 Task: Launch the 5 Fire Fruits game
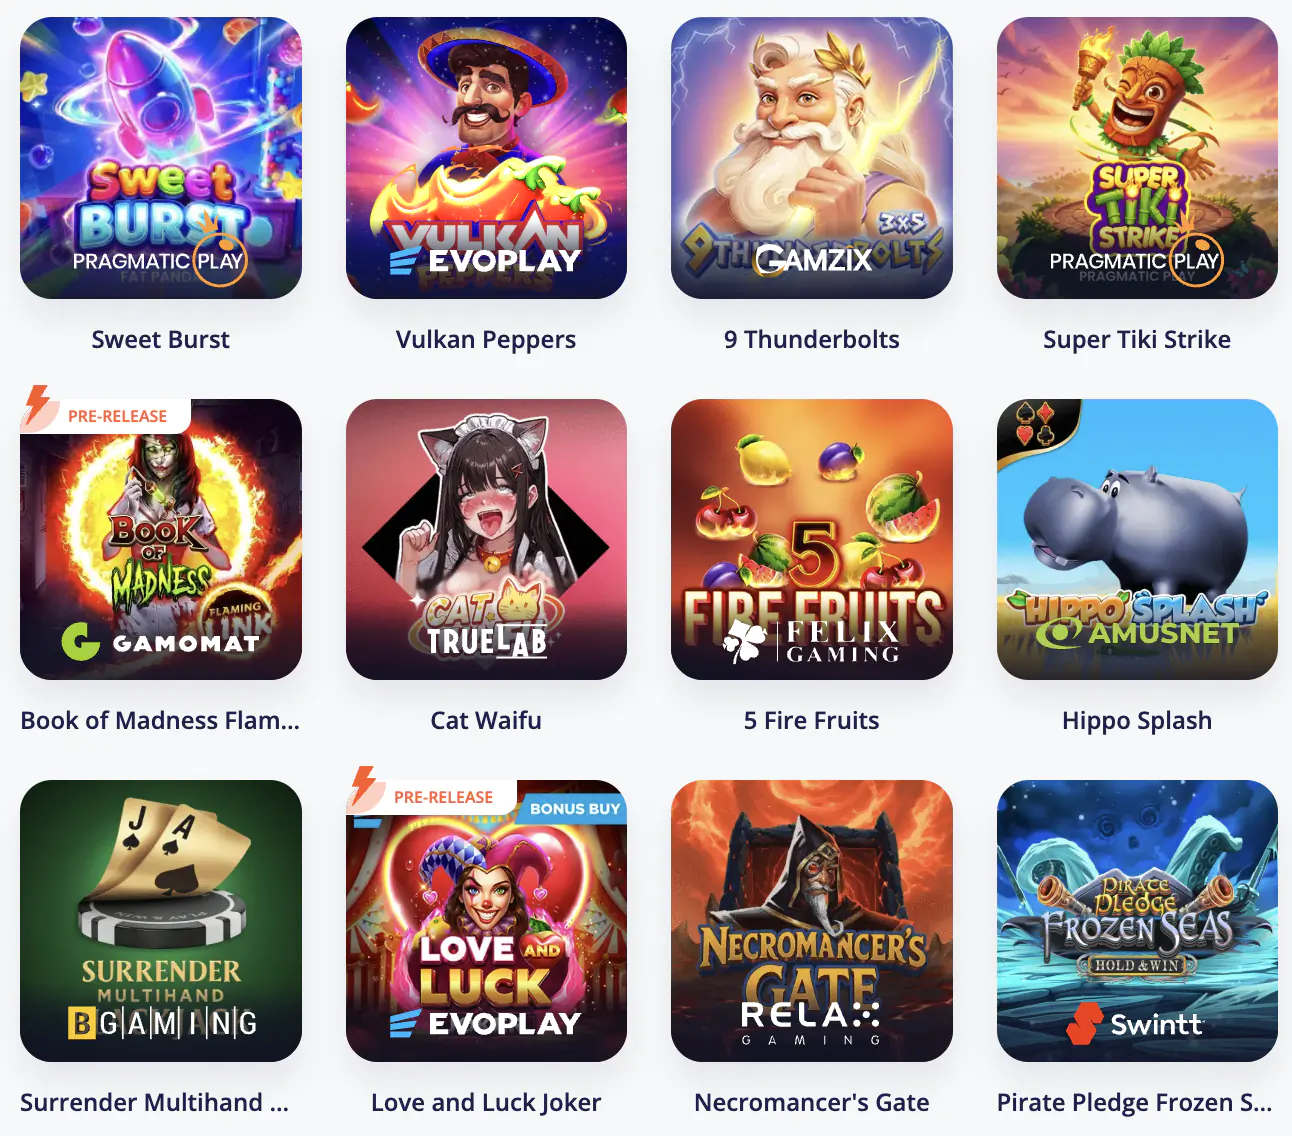[x=812, y=540]
